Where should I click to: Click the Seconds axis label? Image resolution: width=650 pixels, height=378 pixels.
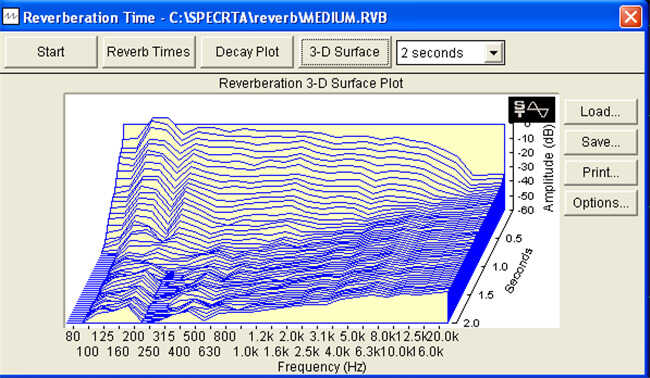518,271
